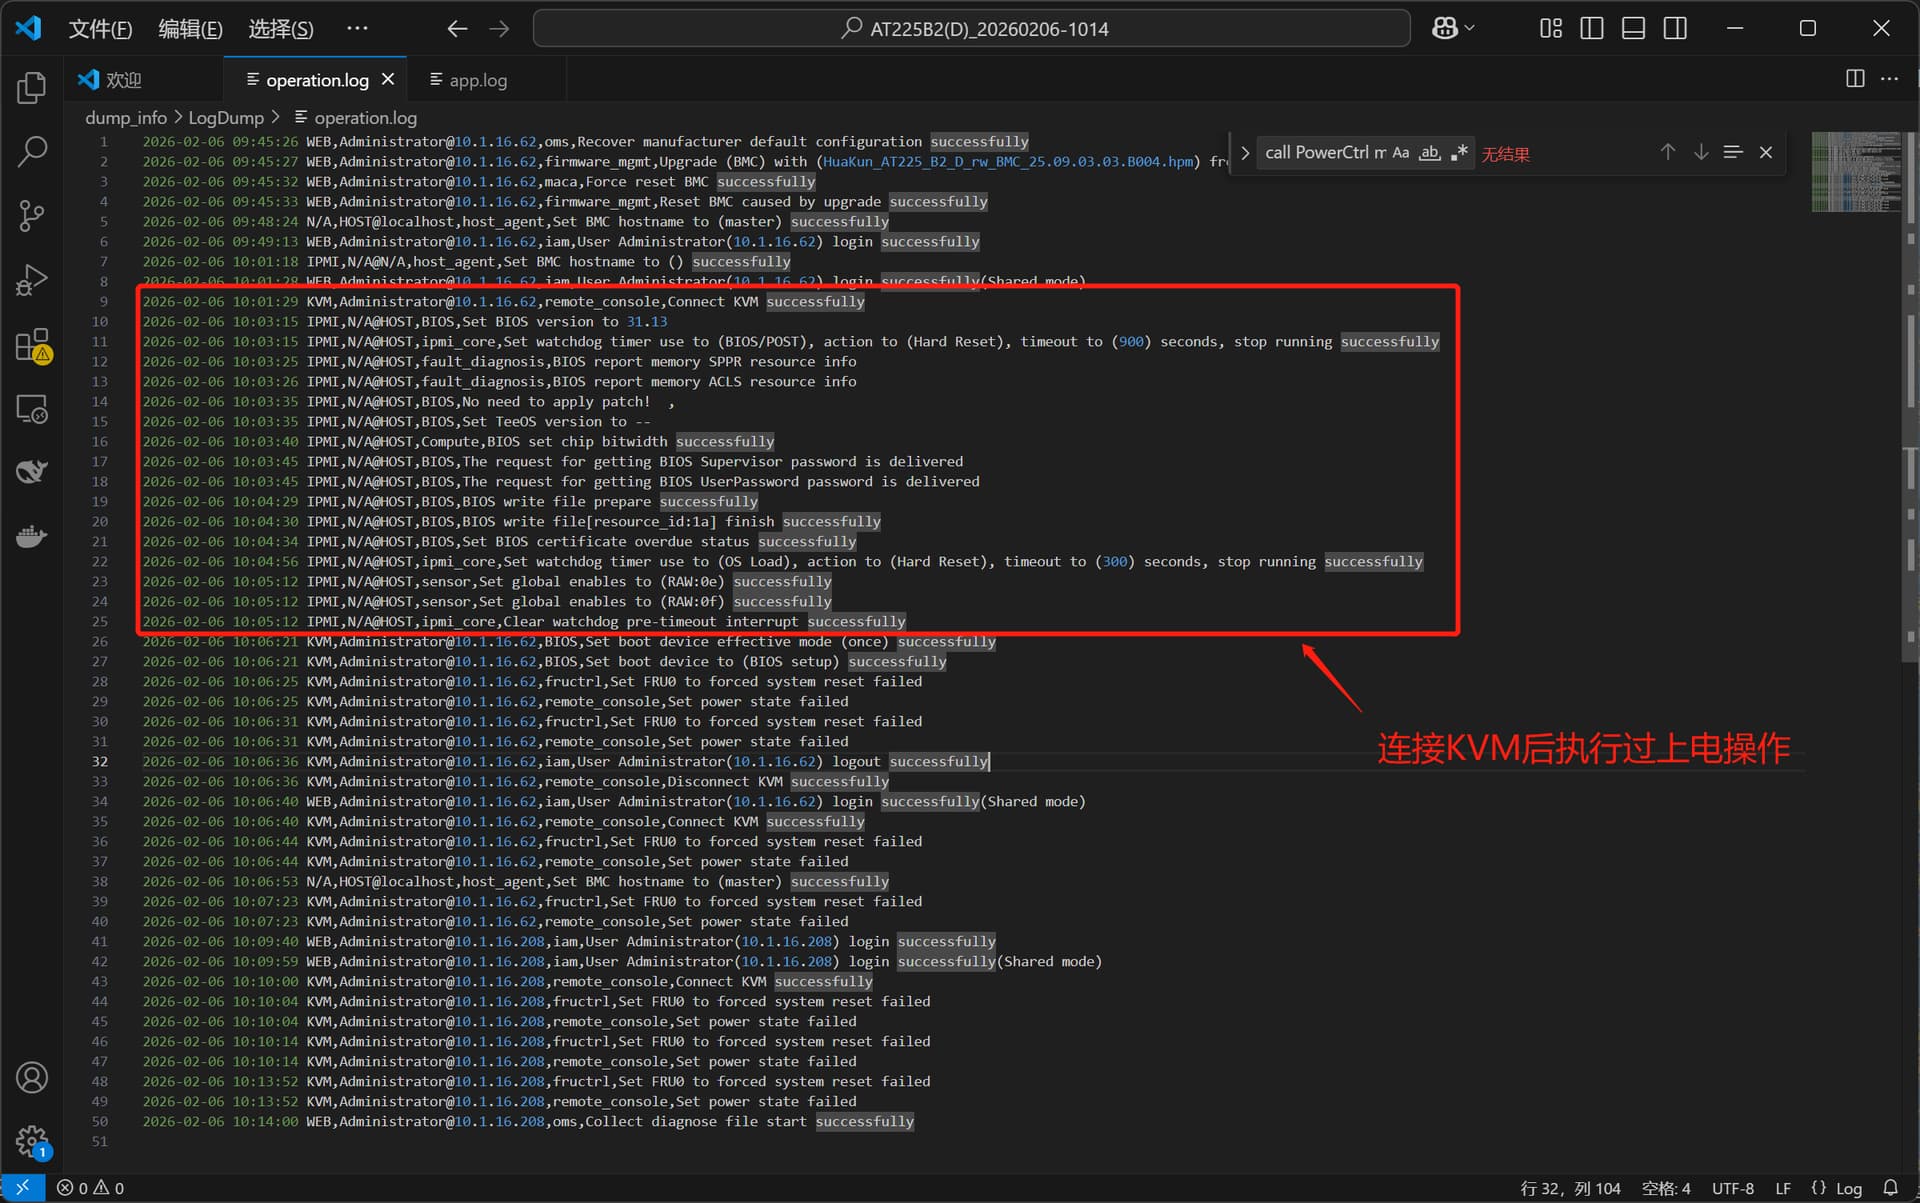Open the overflow menu ellipsis in menu bar
This screenshot has height=1203, width=1920.
tap(357, 29)
